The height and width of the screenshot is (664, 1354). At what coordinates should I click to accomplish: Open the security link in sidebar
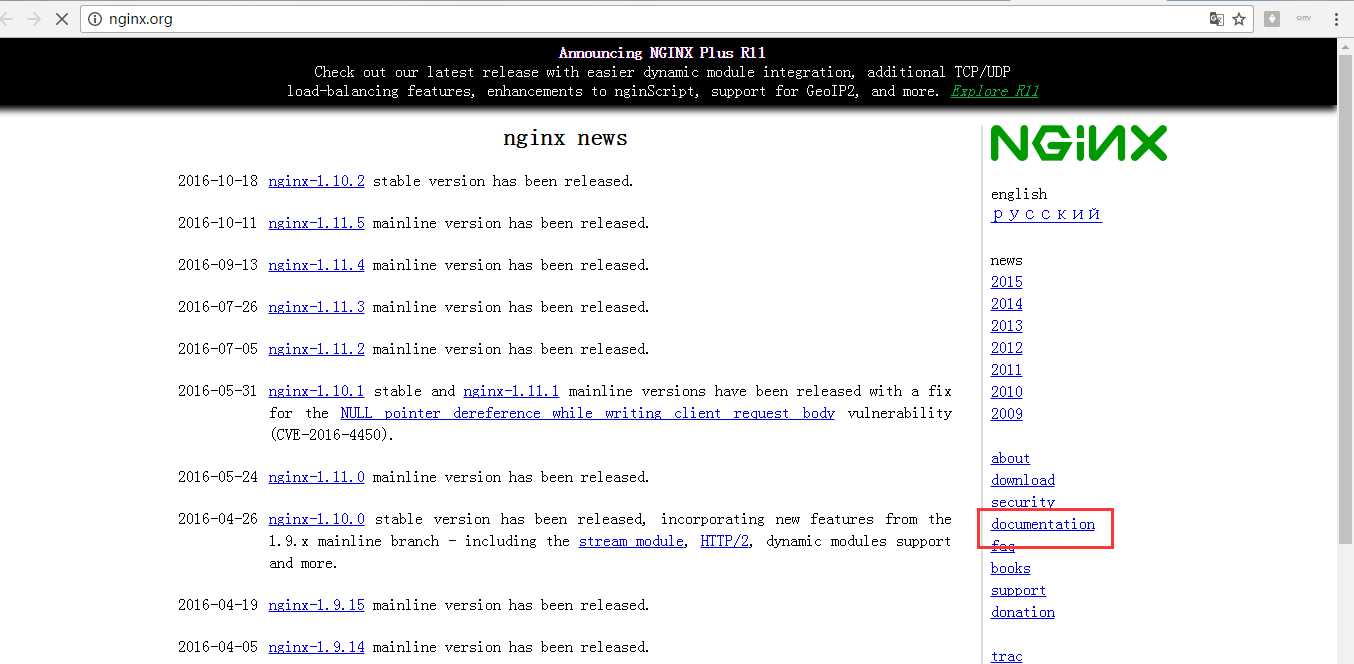1023,503
